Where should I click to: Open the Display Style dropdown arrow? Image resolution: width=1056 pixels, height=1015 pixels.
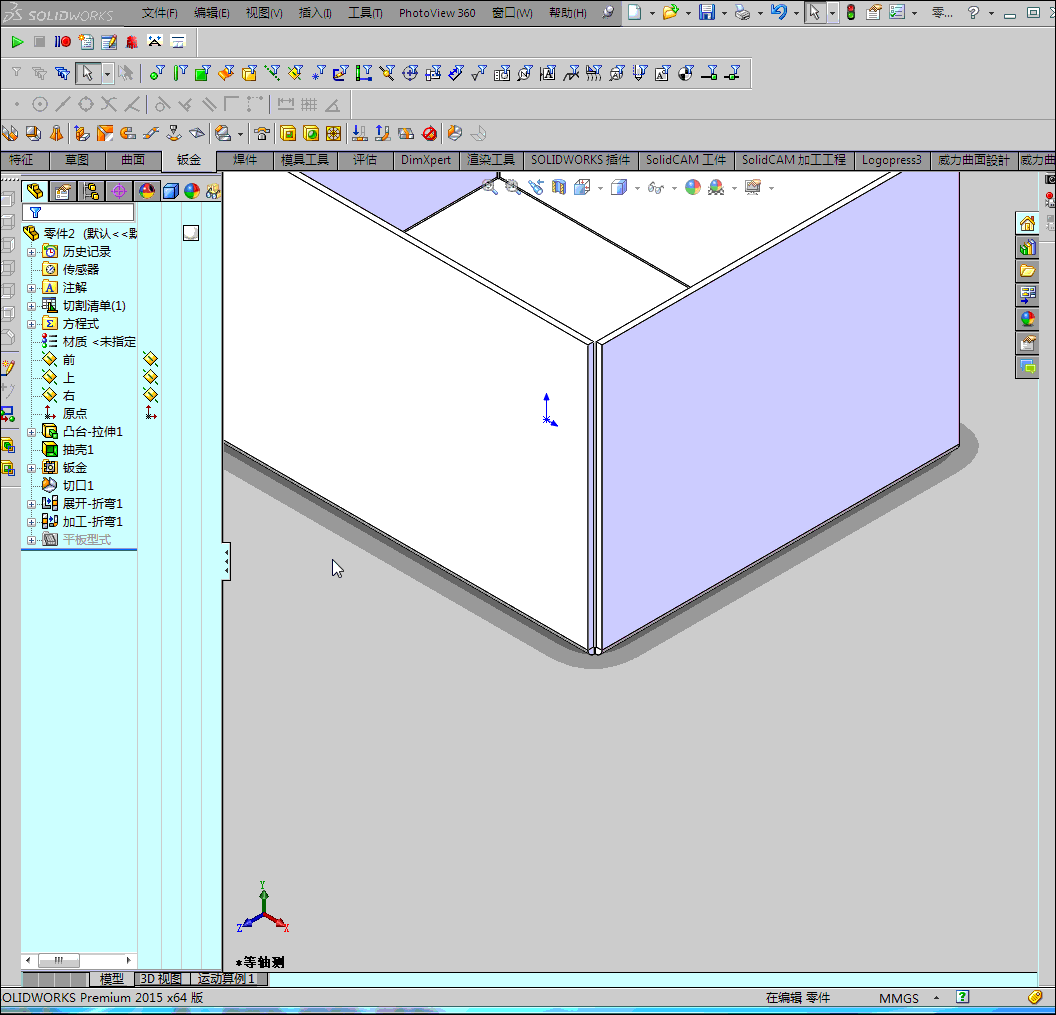[636, 188]
